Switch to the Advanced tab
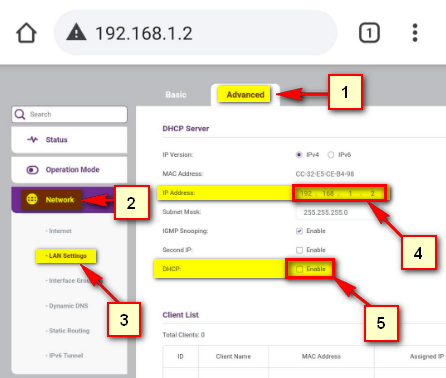This screenshot has width=446, height=378. pos(245,95)
